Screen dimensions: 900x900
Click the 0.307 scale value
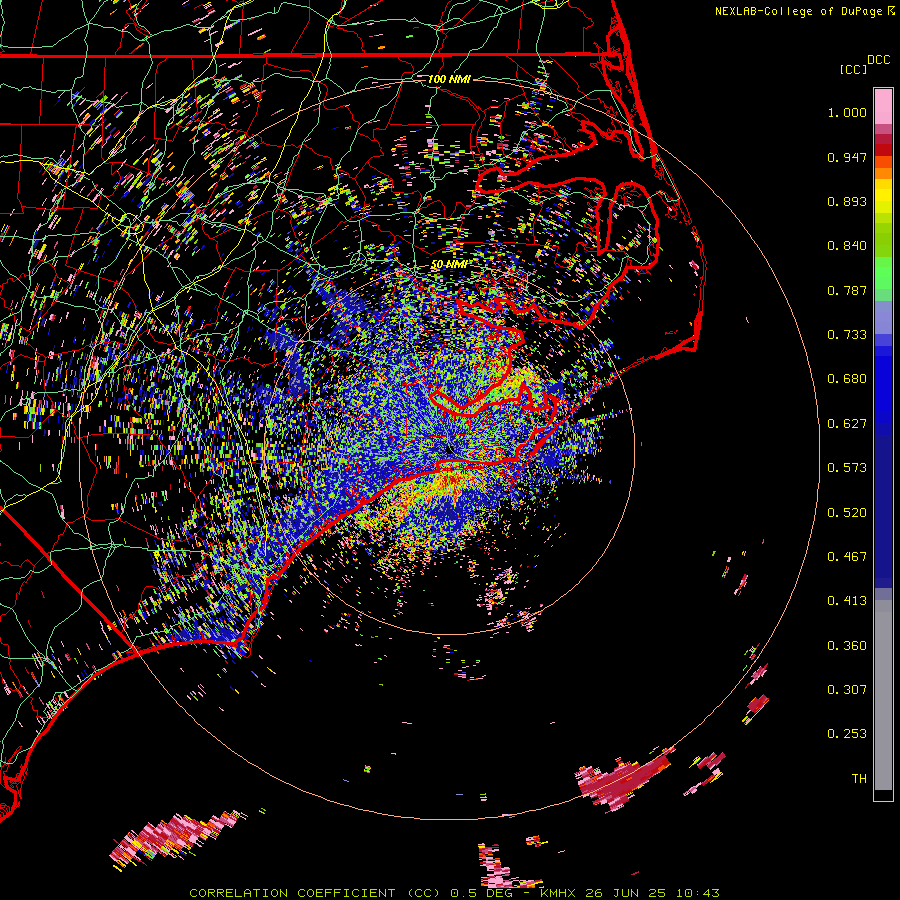[x=847, y=690]
